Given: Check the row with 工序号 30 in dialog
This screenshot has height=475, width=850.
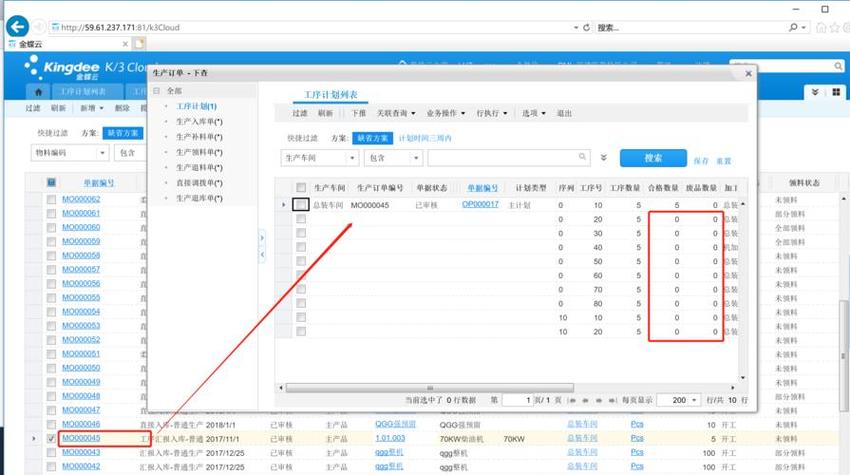Looking at the screenshot, I should tap(301, 233).
